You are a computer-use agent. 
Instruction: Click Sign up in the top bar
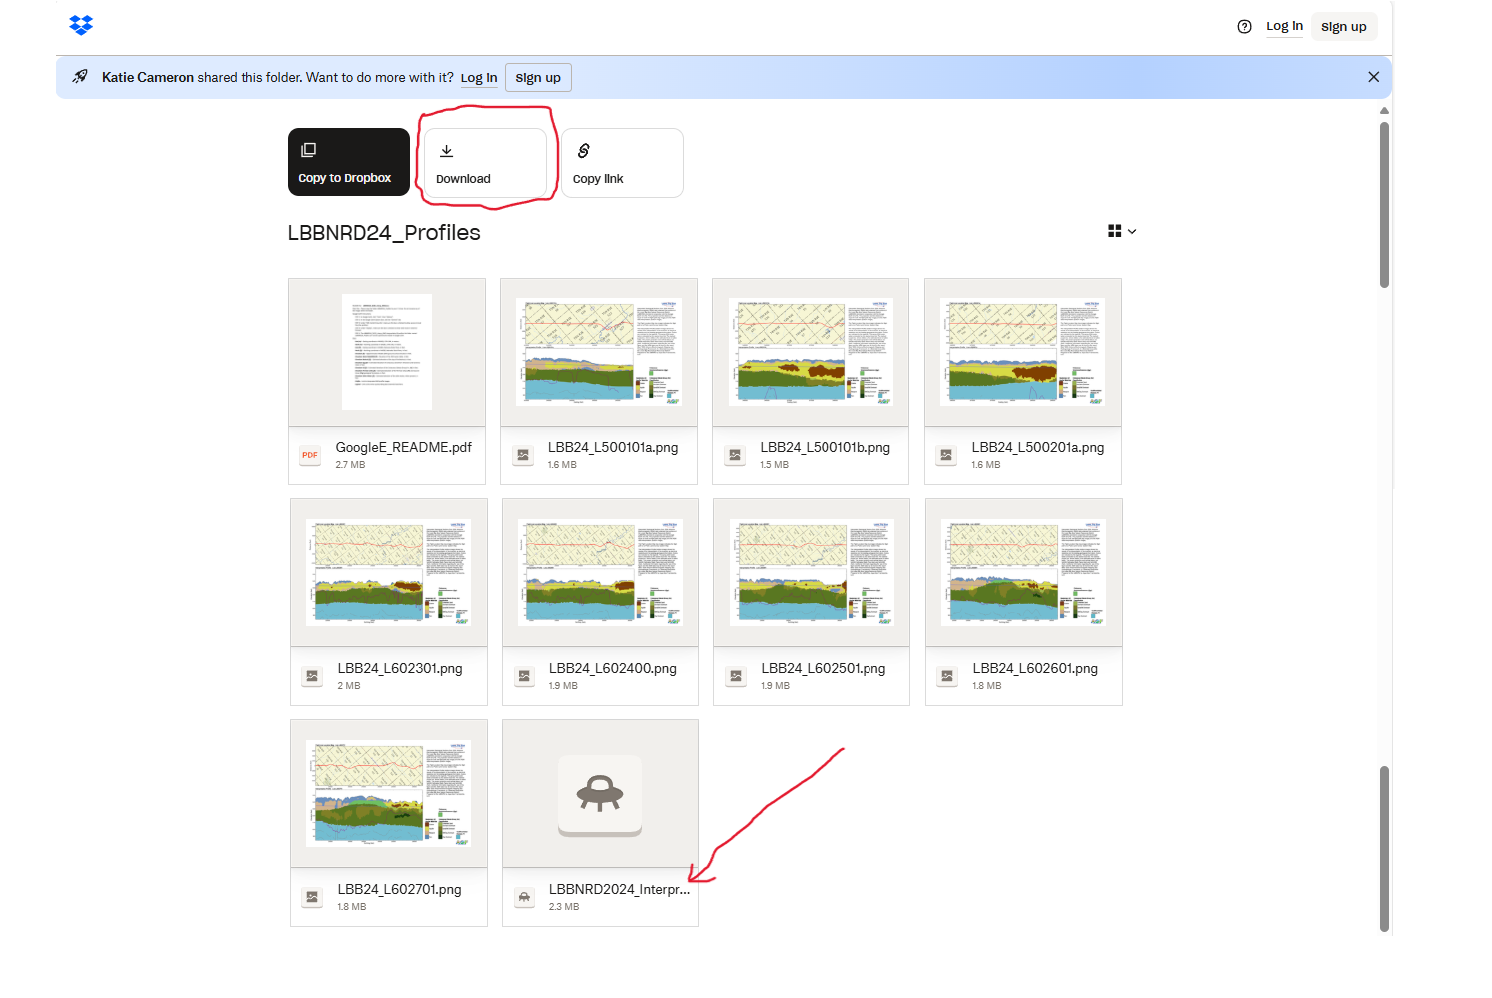click(x=1343, y=27)
